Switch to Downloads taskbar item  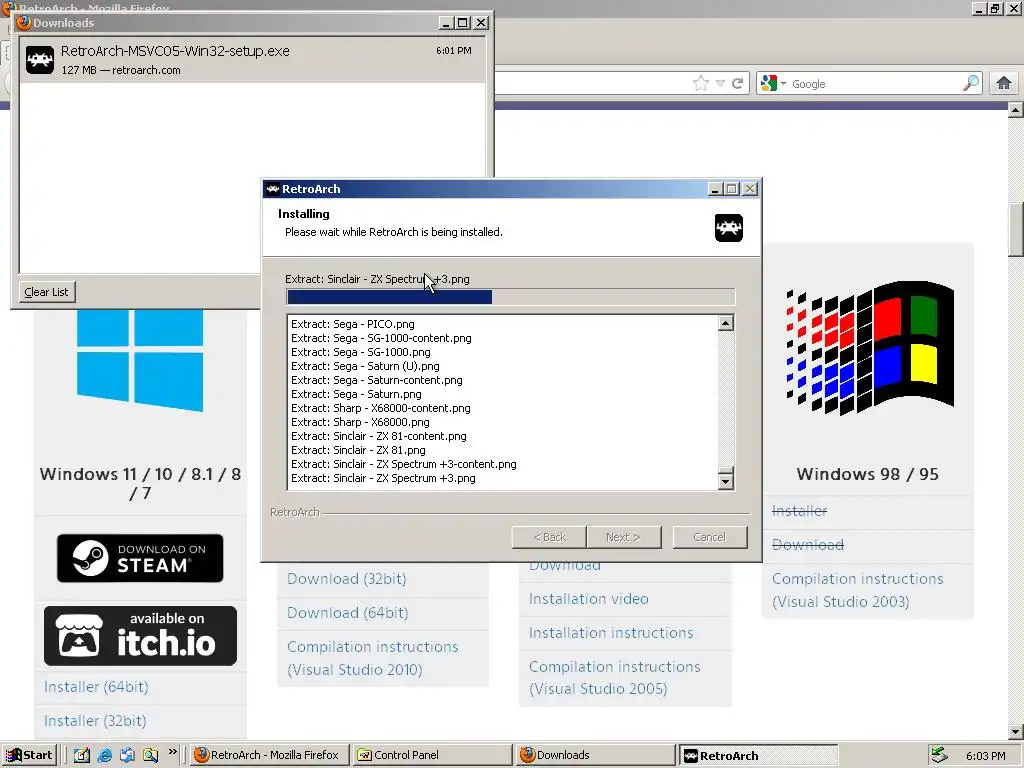596,755
